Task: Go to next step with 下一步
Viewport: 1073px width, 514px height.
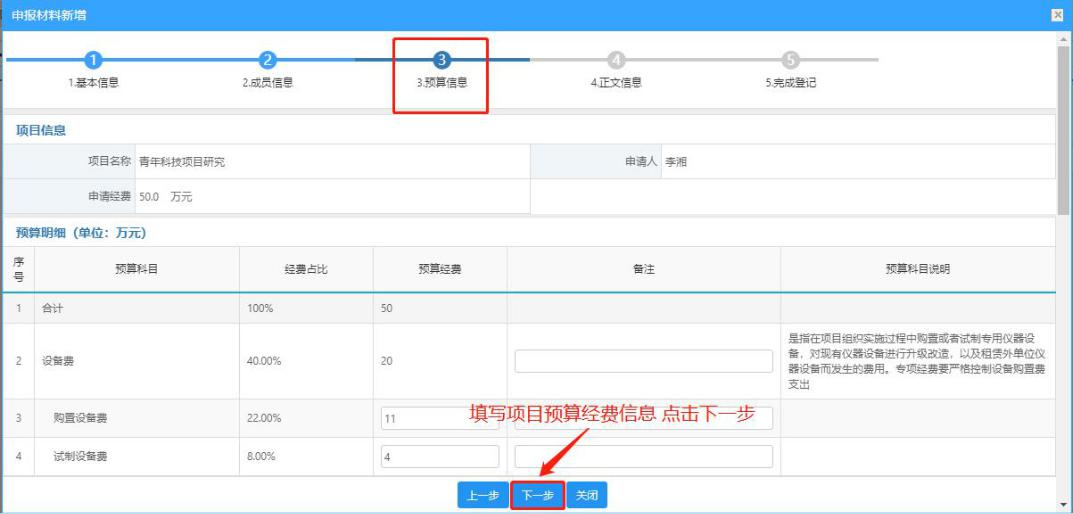Action: point(537,495)
